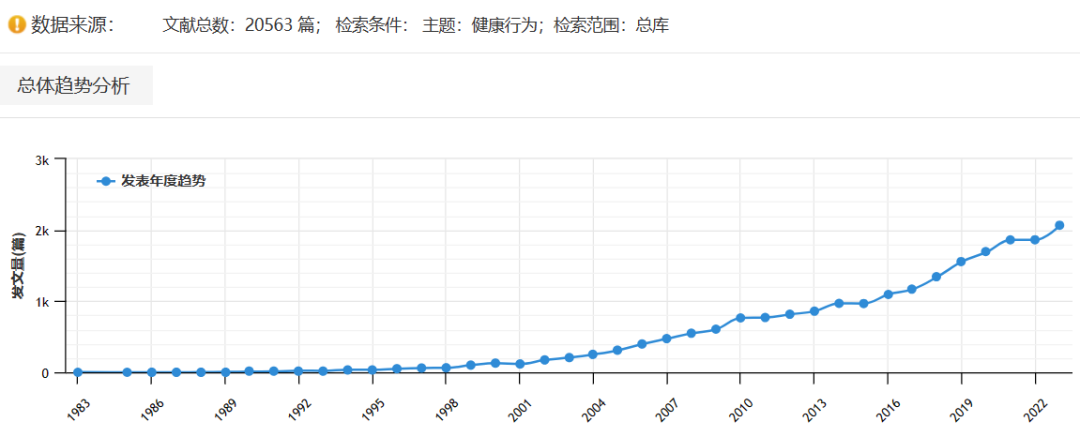Click the data point above 2013
The height and width of the screenshot is (437, 1080).
click(814, 312)
